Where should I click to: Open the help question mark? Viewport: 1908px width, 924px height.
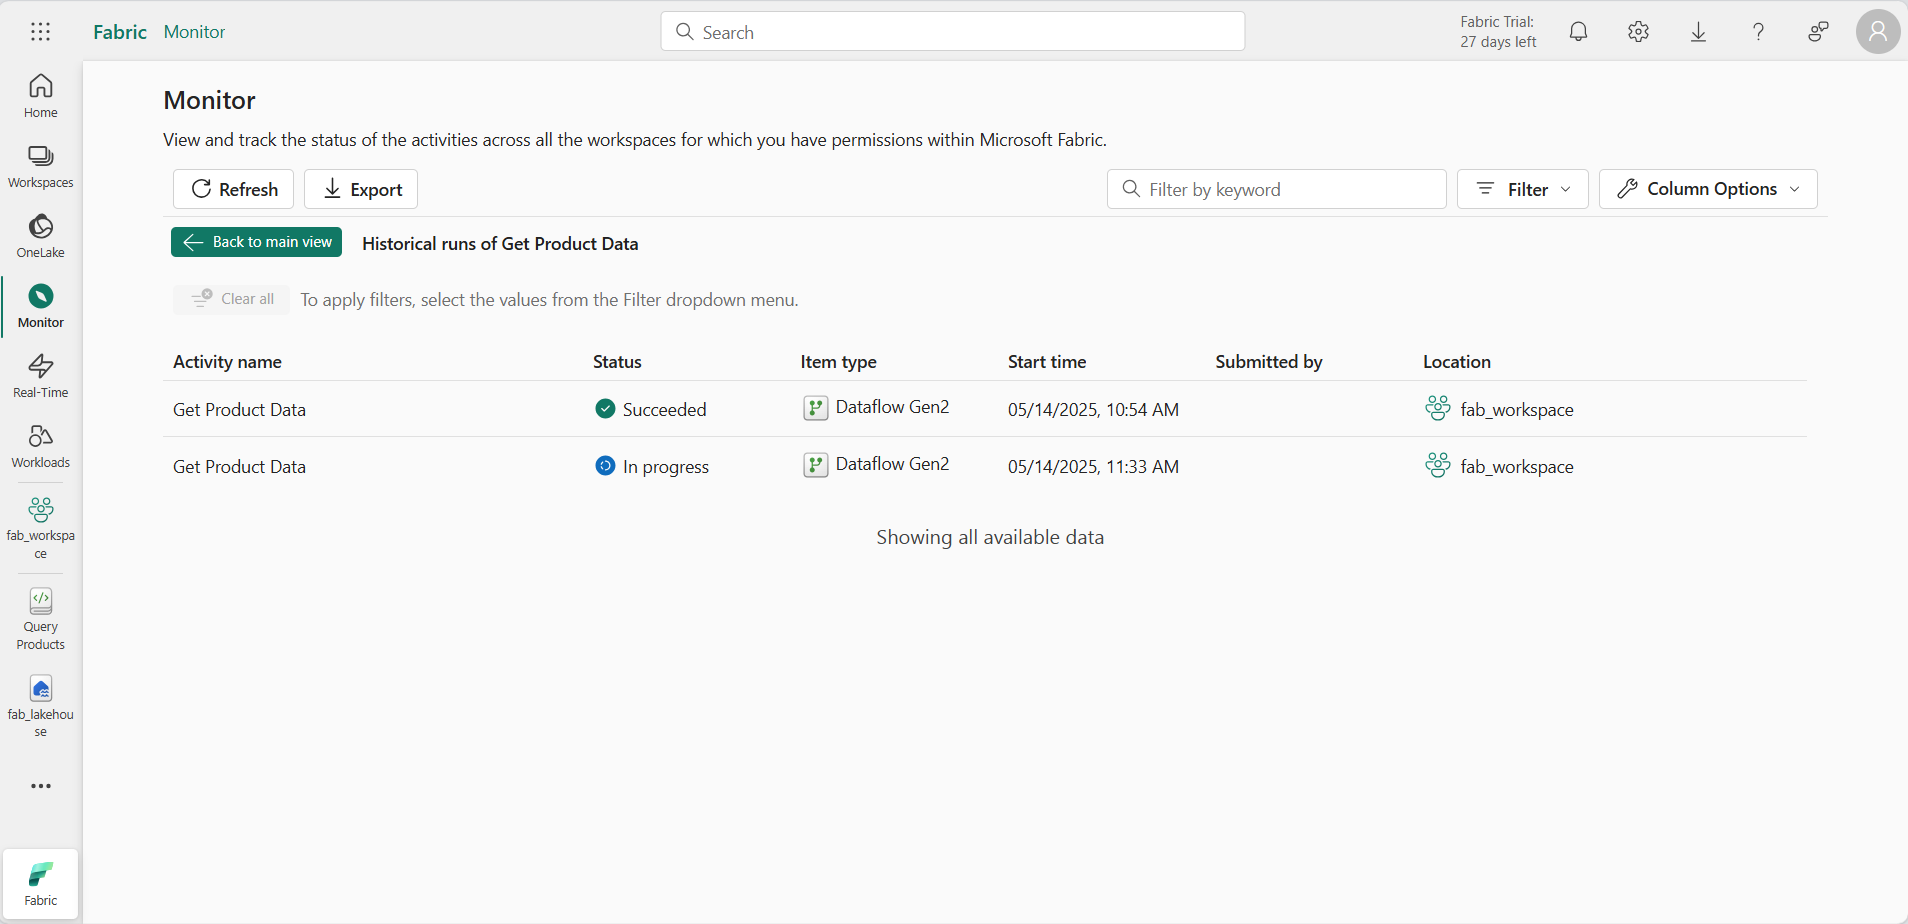(x=1758, y=32)
